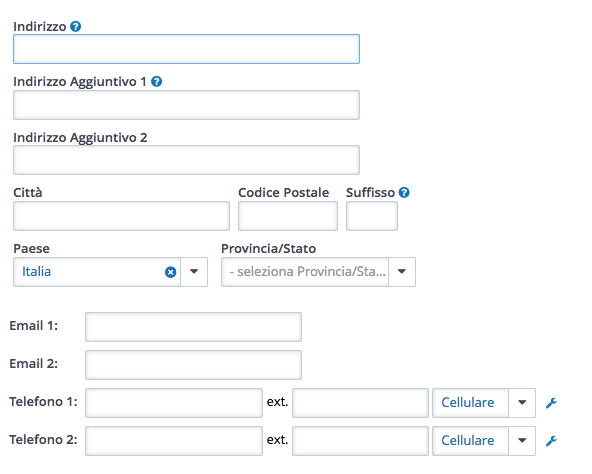Click into Indirizzo Aggiuntivo 2 field
Screen dimensions: 592x474
187,160
